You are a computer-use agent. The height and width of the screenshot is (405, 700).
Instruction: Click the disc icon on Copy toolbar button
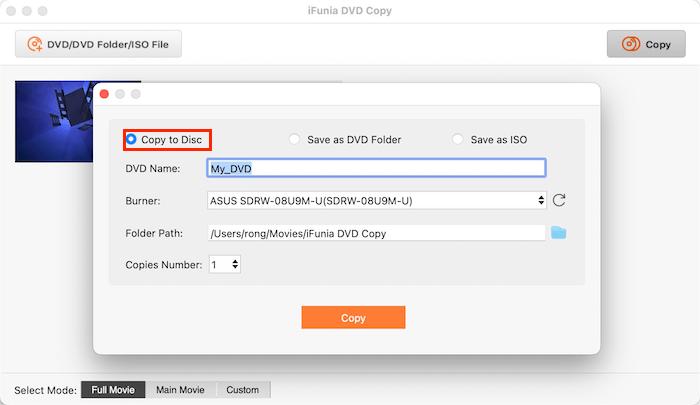(631, 44)
